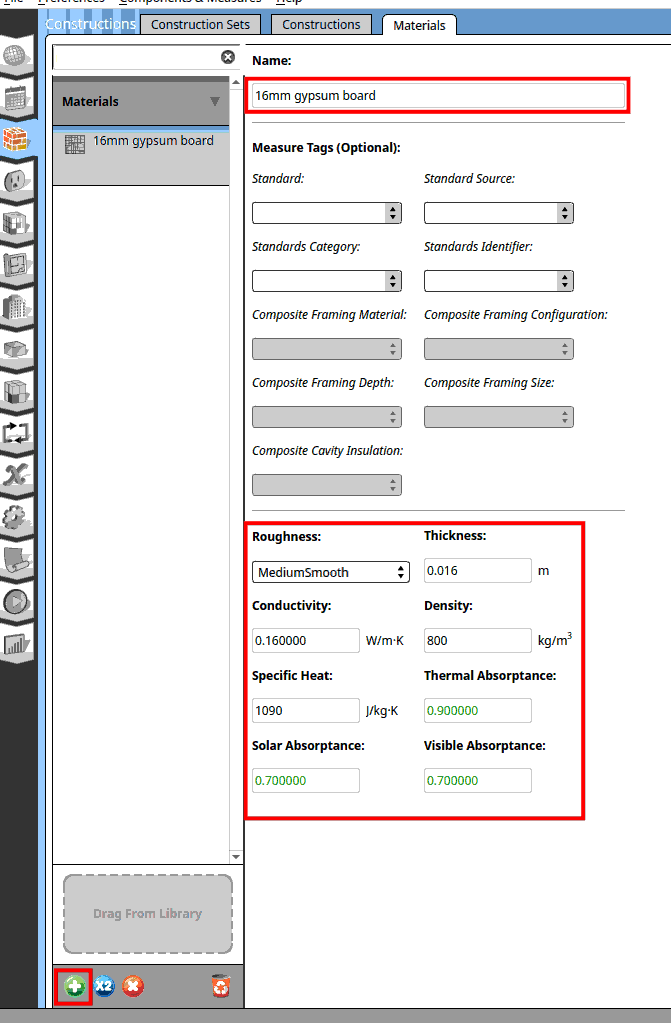
Task: Collapse the Materials list header arrow
Action: click(214, 101)
